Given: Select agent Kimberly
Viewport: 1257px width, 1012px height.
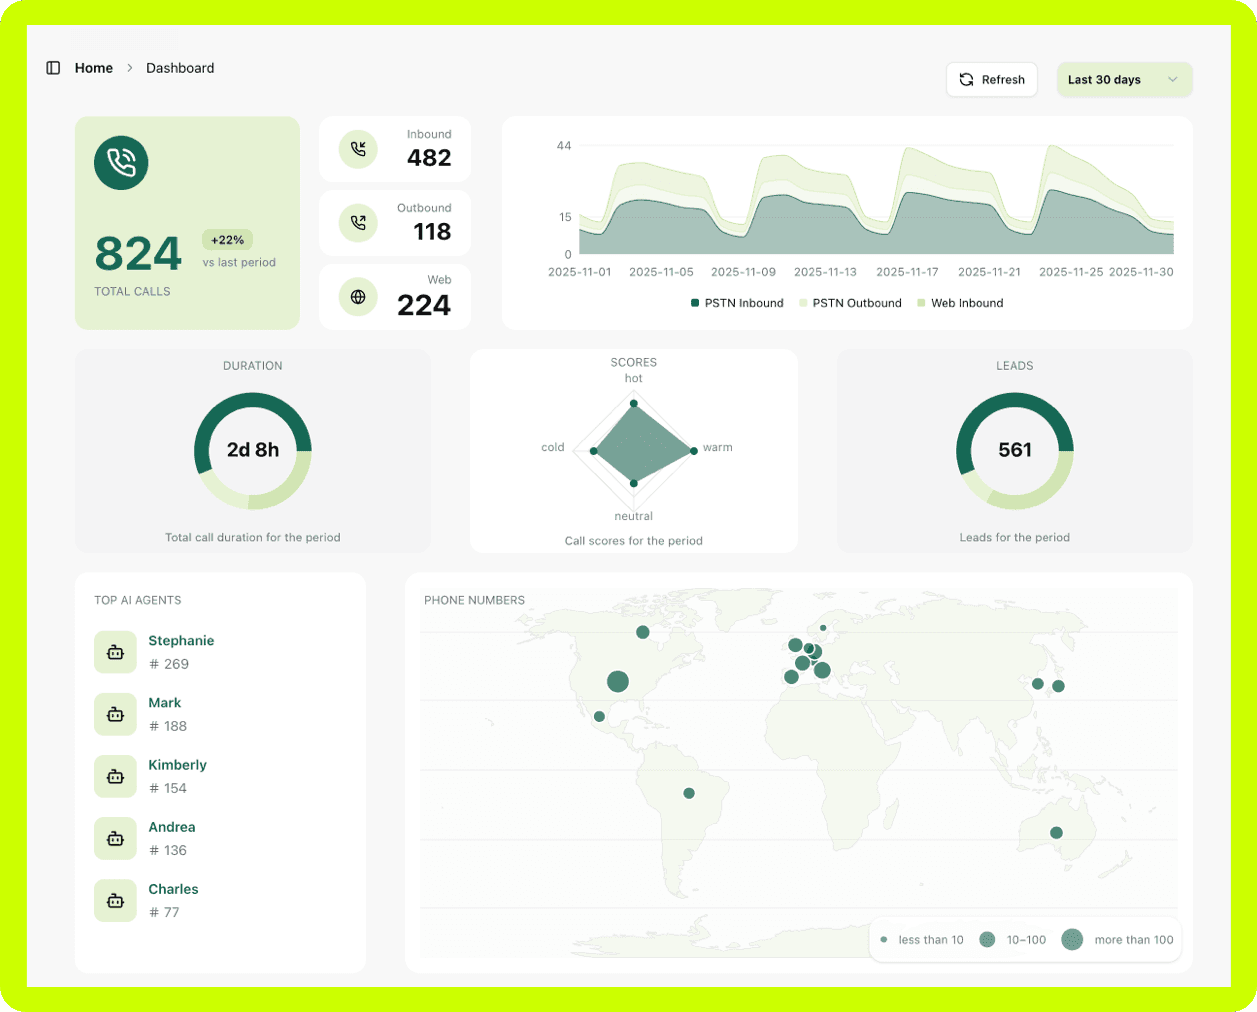Looking at the screenshot, I should tap(178, 765).
